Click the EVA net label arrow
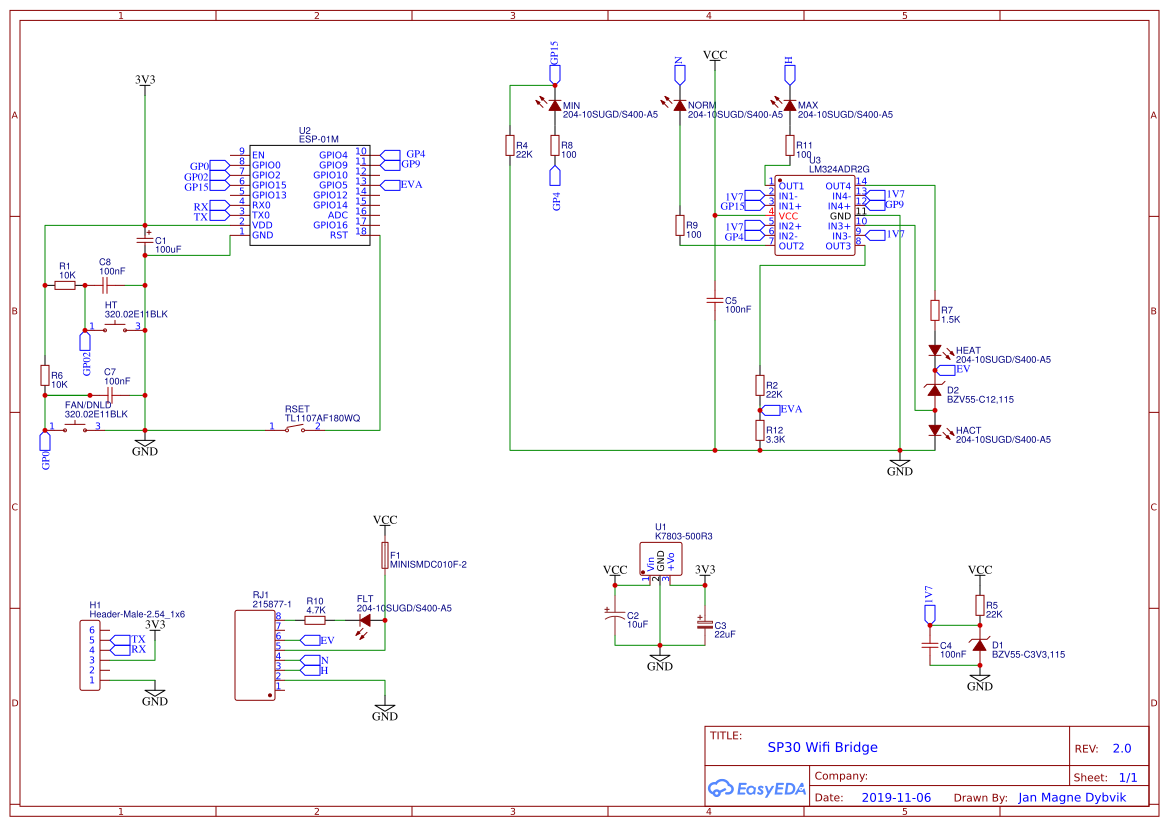Screen dimensions: 1169x827 770,408
